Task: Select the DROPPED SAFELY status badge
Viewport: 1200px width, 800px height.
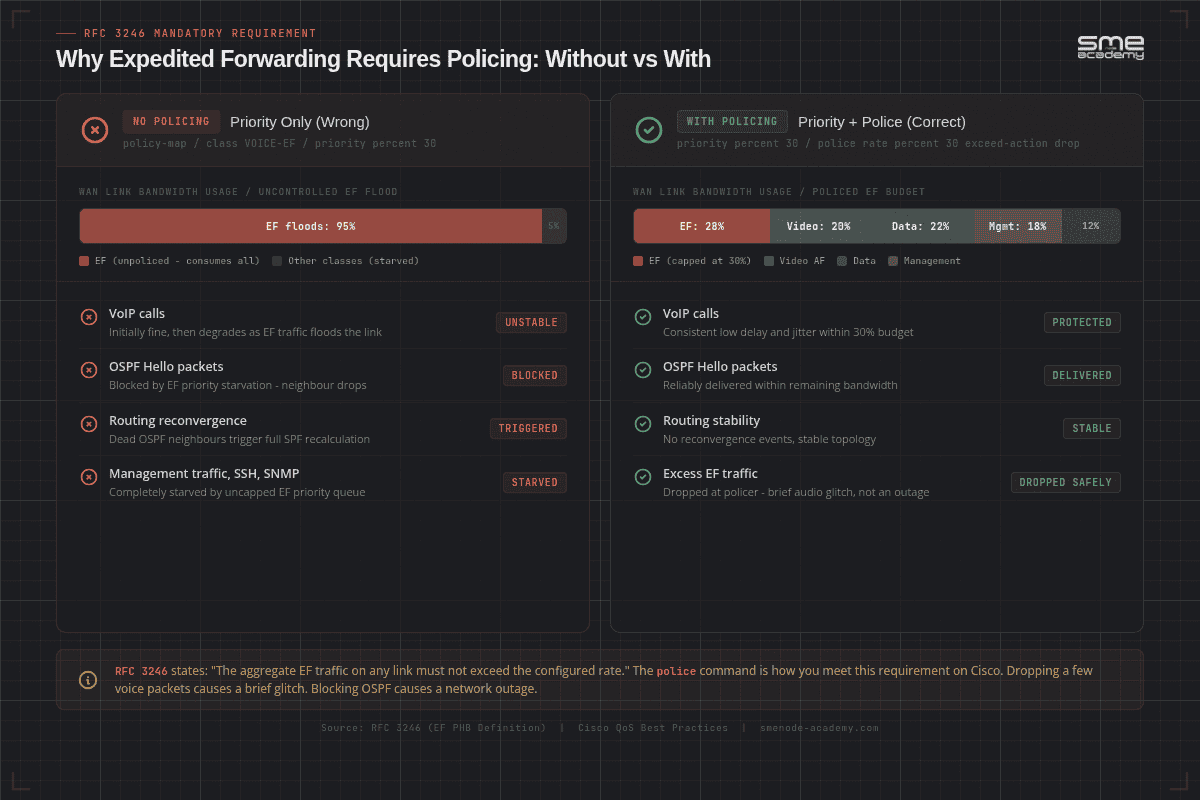Action: [x=1066, y=482]
